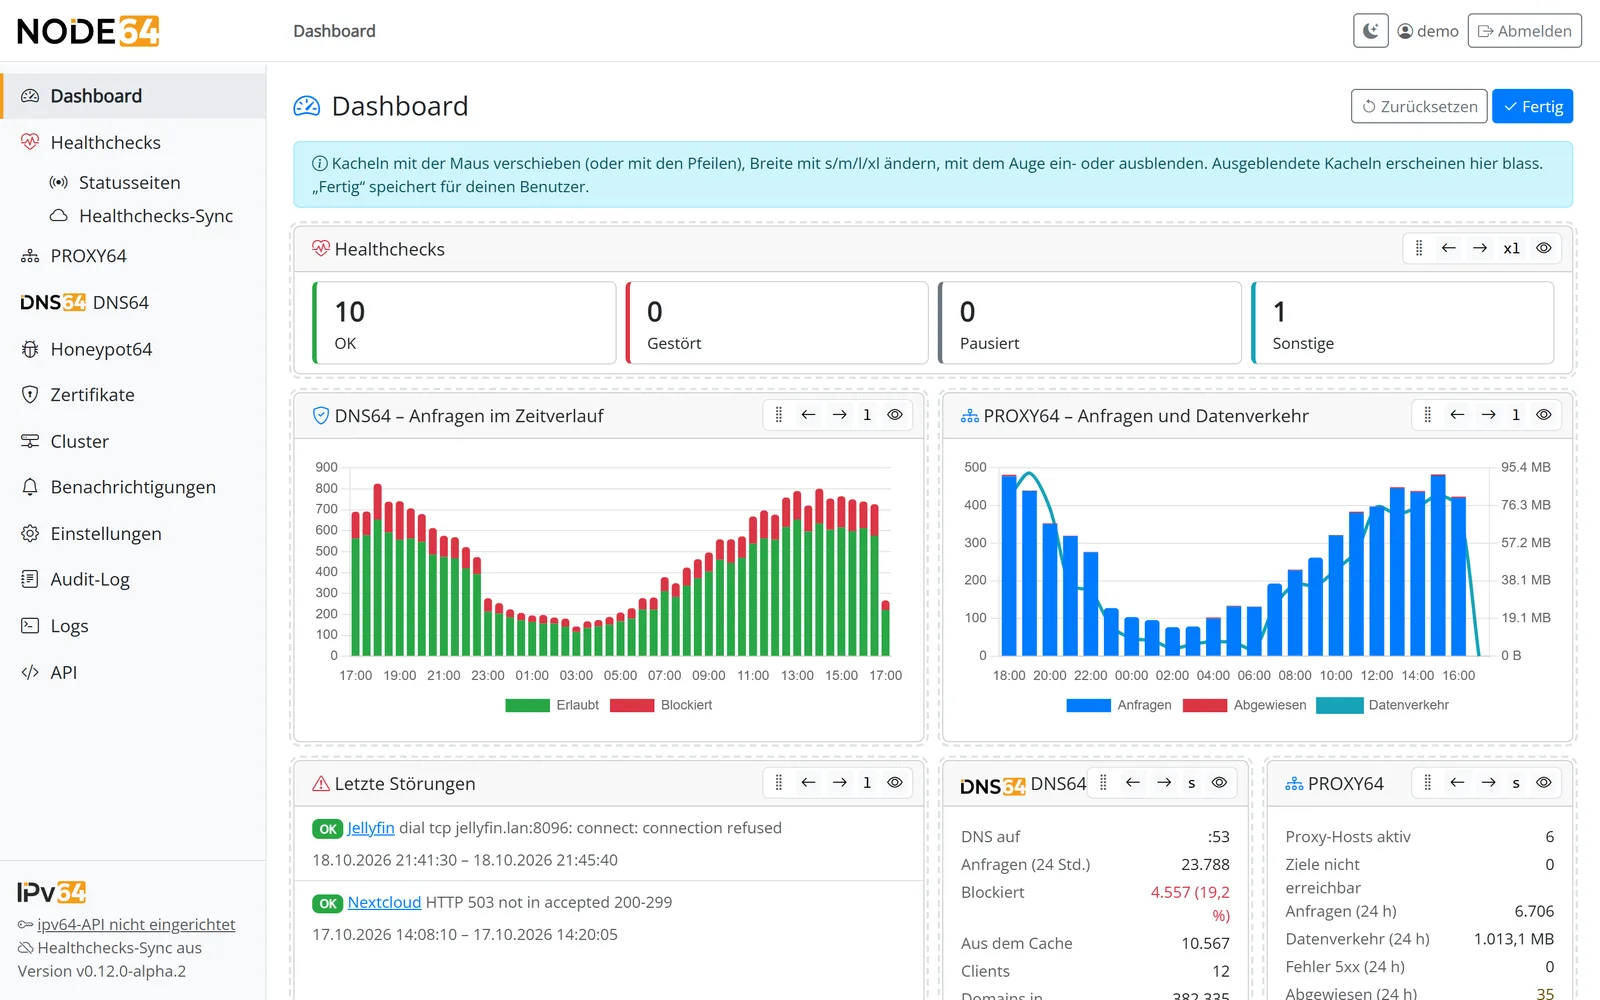This screenshot has height=1000, width=1600.
Task: Click the Abmelden logout button
Action: pos(1525,31)
